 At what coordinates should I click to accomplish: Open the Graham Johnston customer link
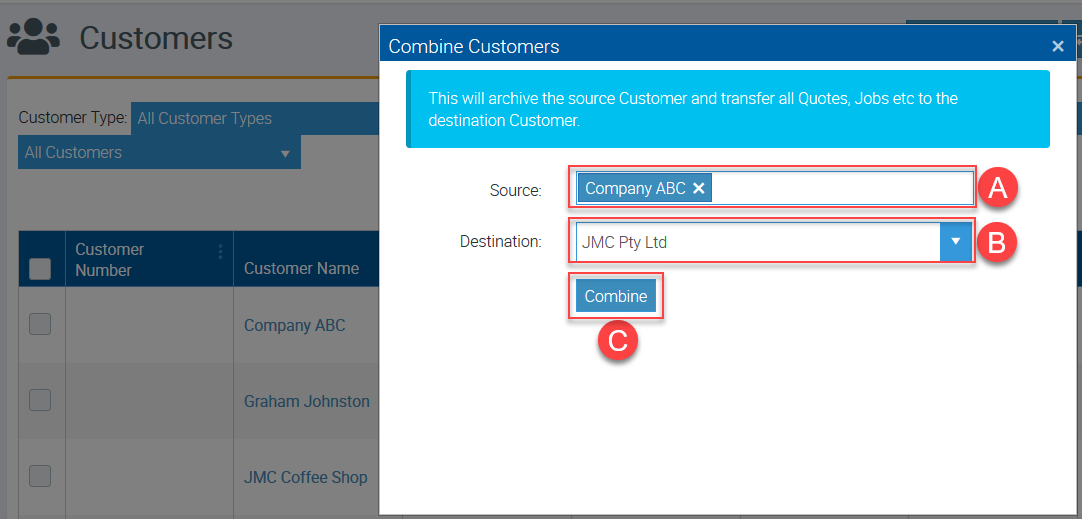coord(306,401)
